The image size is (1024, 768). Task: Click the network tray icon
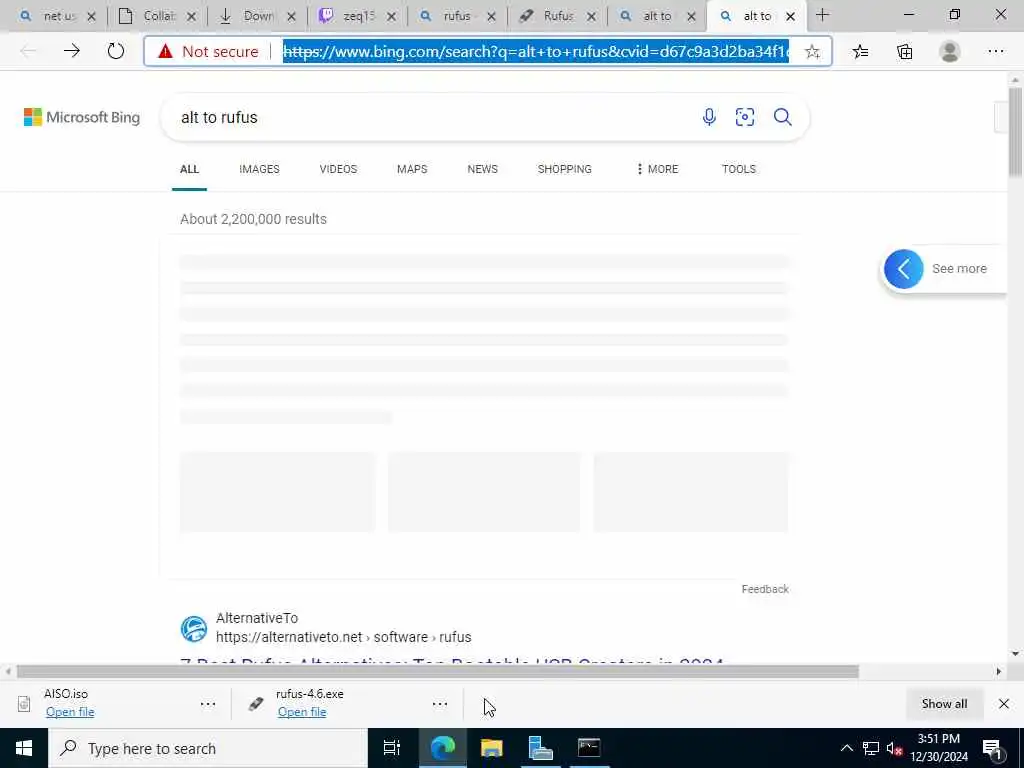click(871, 748)
